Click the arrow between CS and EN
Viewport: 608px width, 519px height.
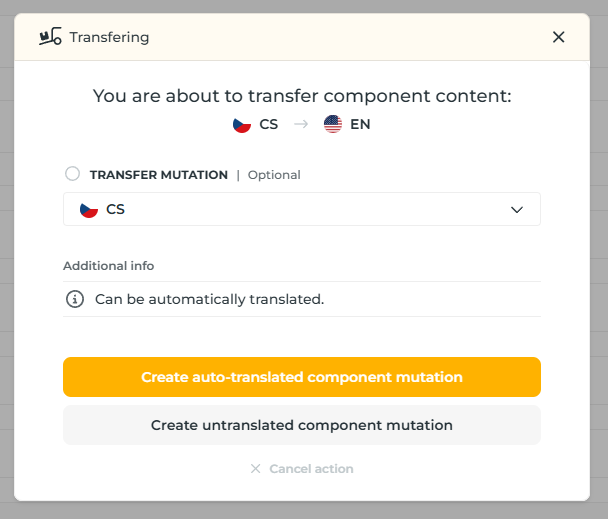click(x=300, y=125)
